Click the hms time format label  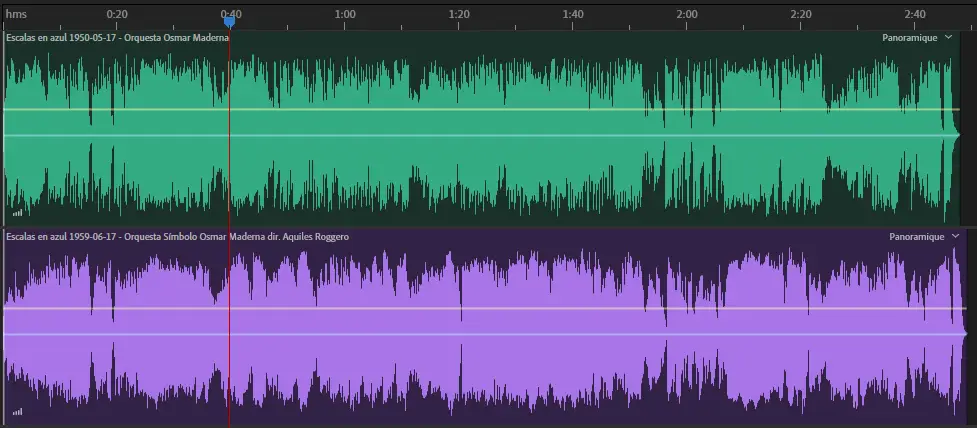16,14
